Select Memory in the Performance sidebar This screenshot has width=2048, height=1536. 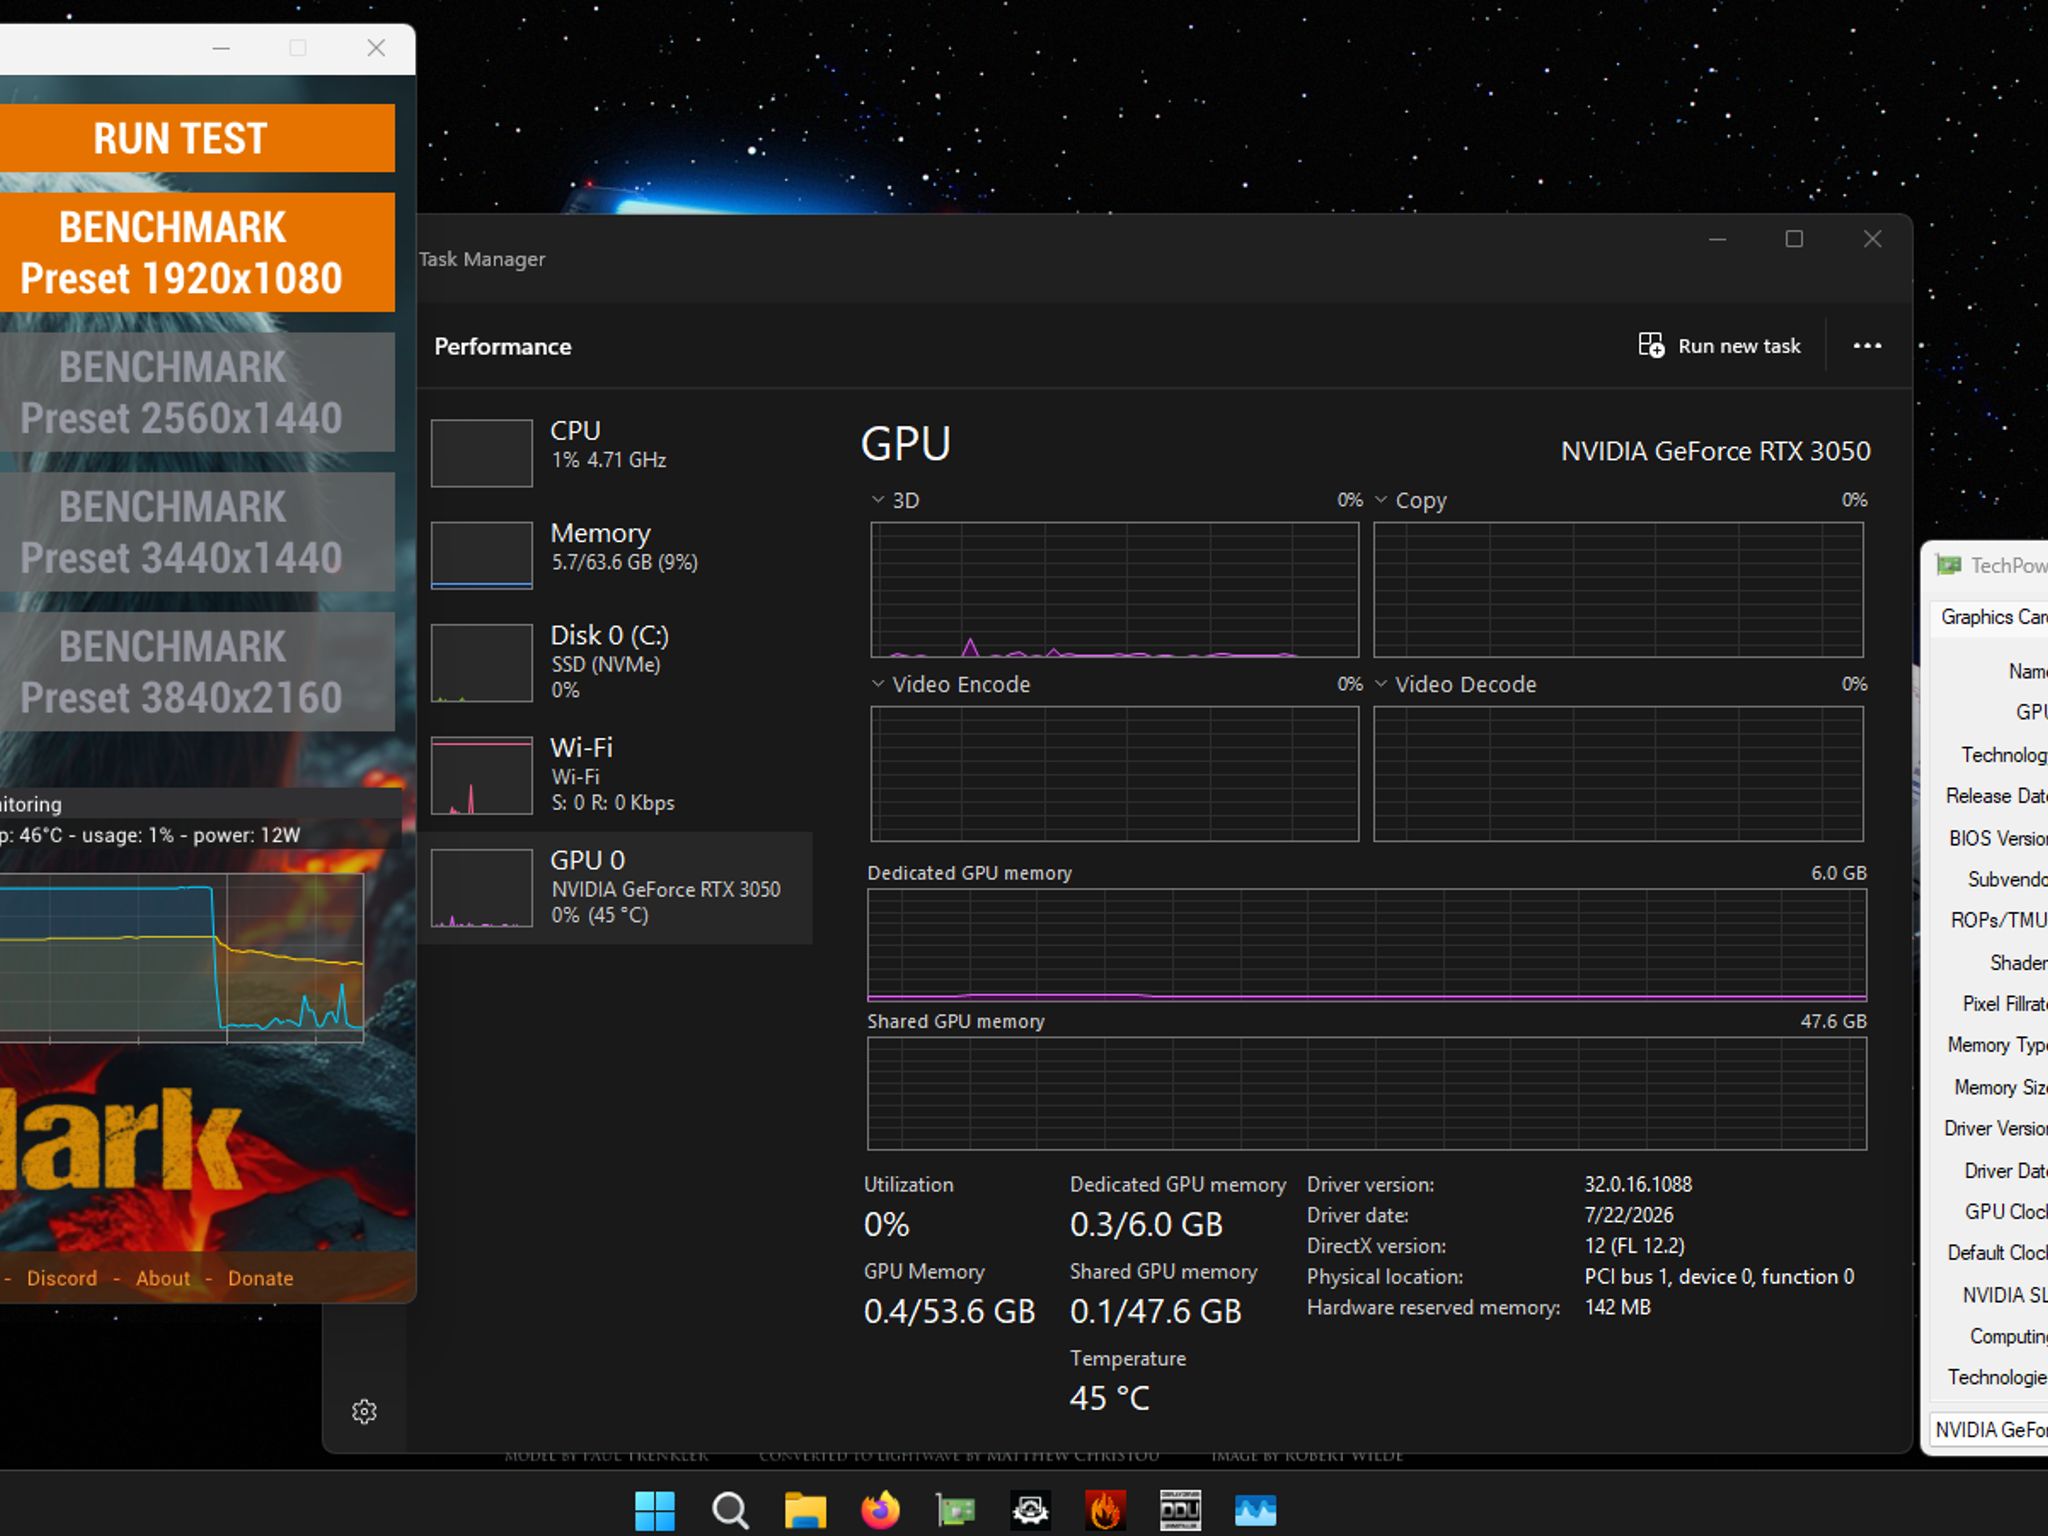(618, 553)
